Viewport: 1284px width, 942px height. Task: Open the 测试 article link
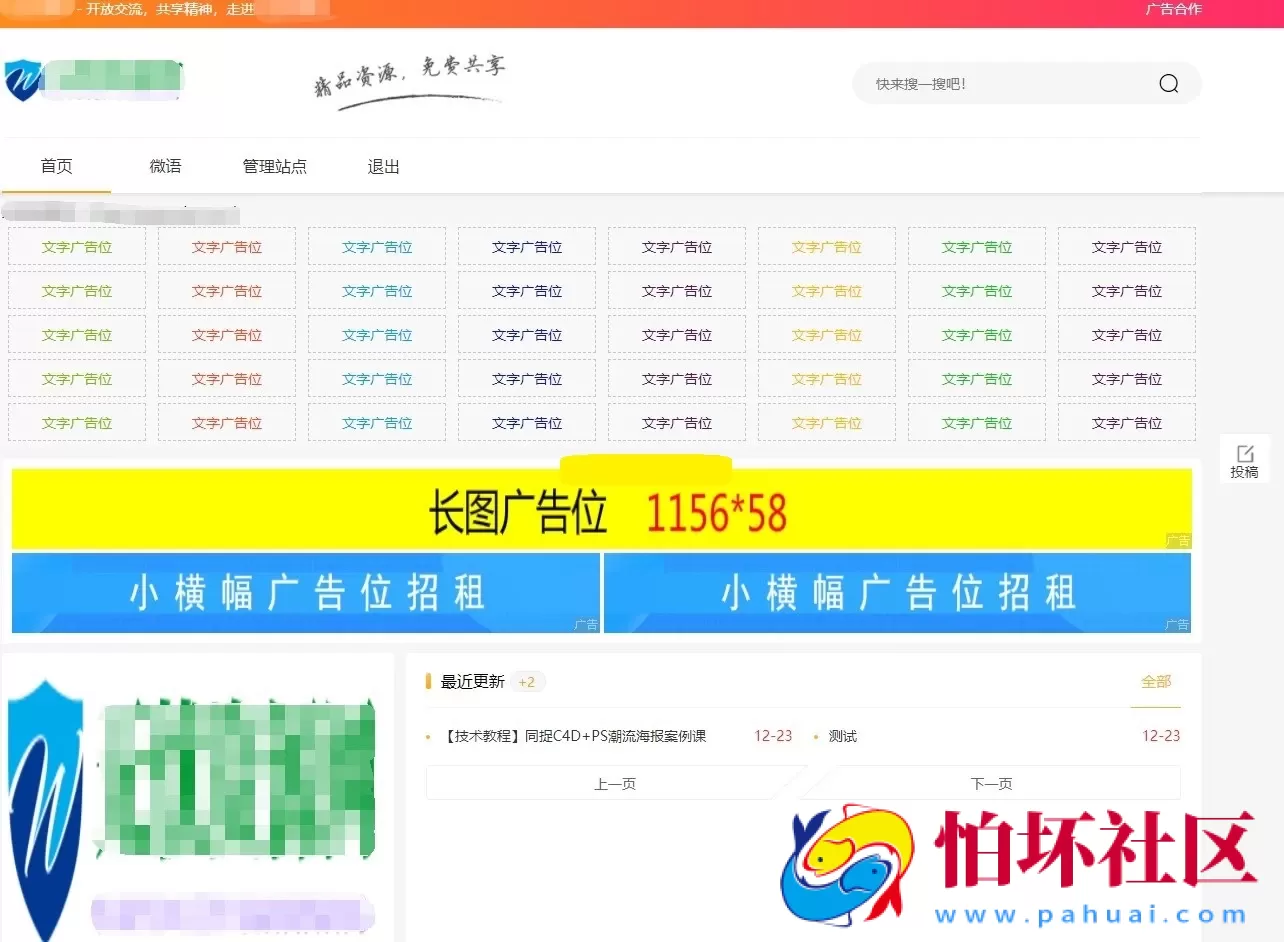point(841,735)
